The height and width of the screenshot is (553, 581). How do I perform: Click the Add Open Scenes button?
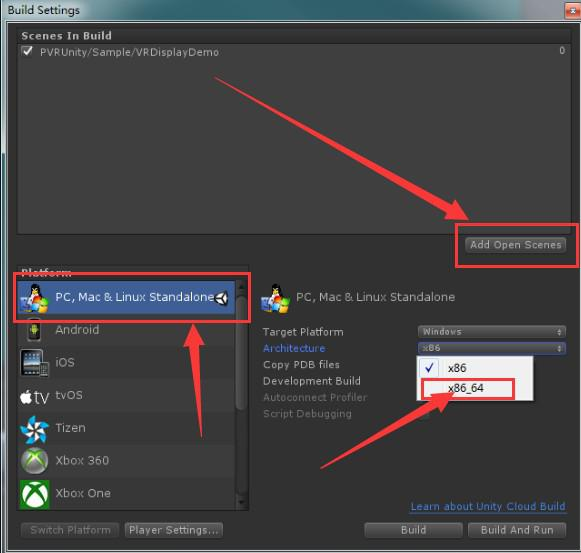click(515, 245)
